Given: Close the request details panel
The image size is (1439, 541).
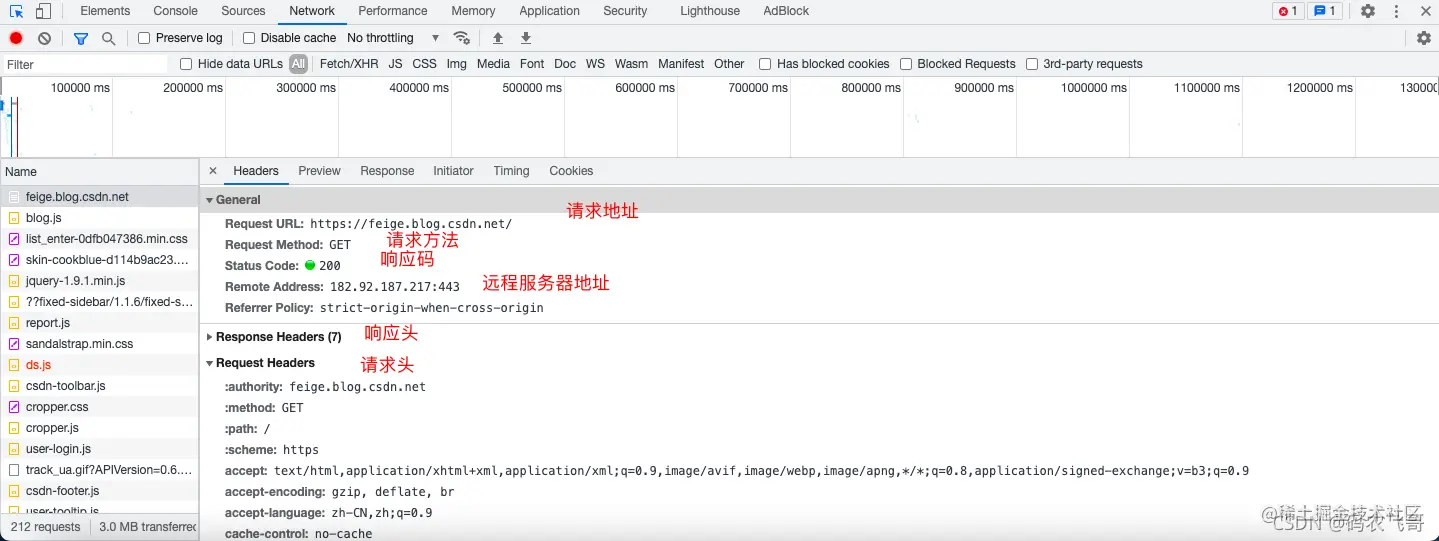Looking at the screenshot, I should click(x=213, y=171).
